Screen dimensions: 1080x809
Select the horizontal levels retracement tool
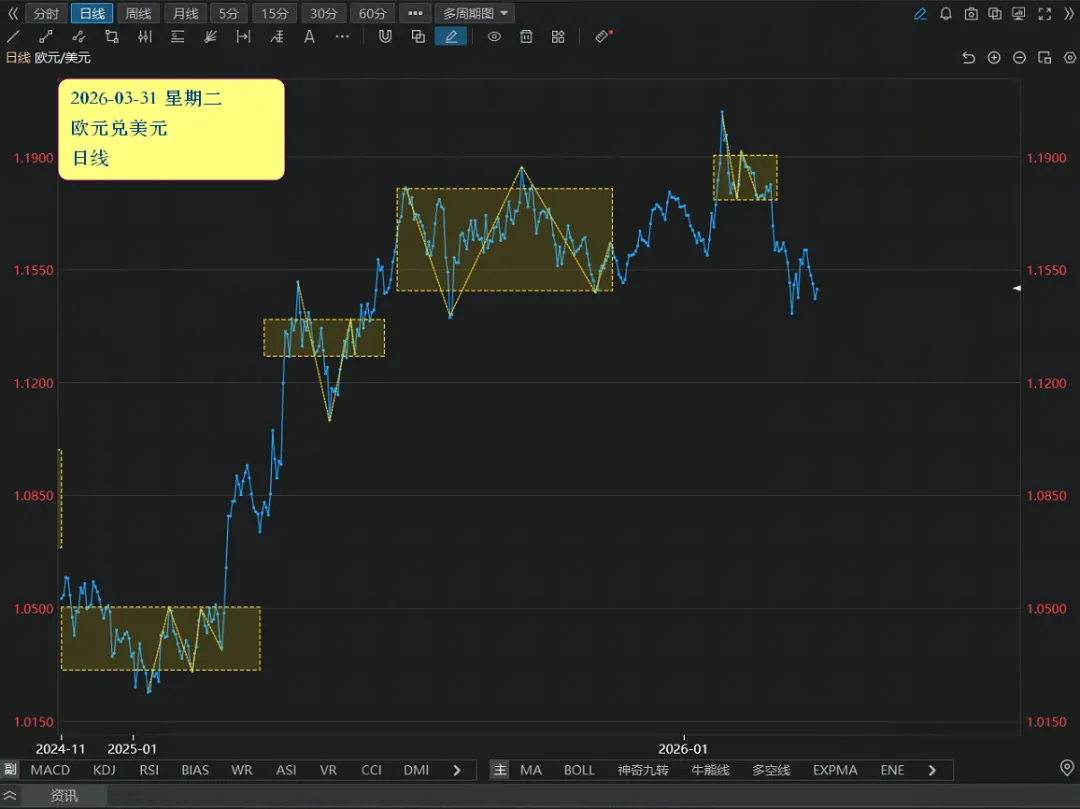(178, 37)
